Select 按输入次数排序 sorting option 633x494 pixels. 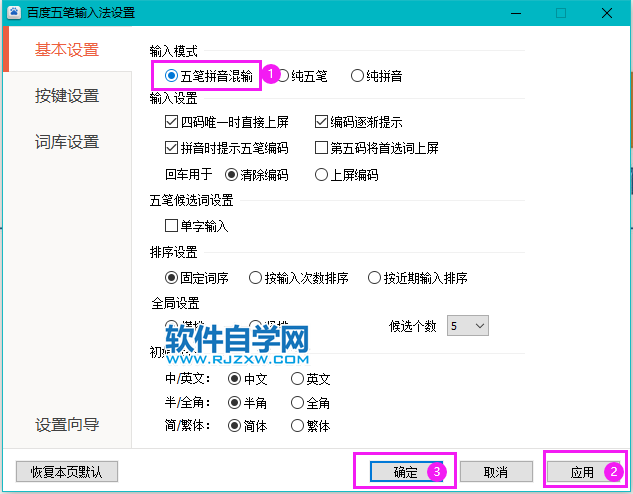[x=256, y=278]
